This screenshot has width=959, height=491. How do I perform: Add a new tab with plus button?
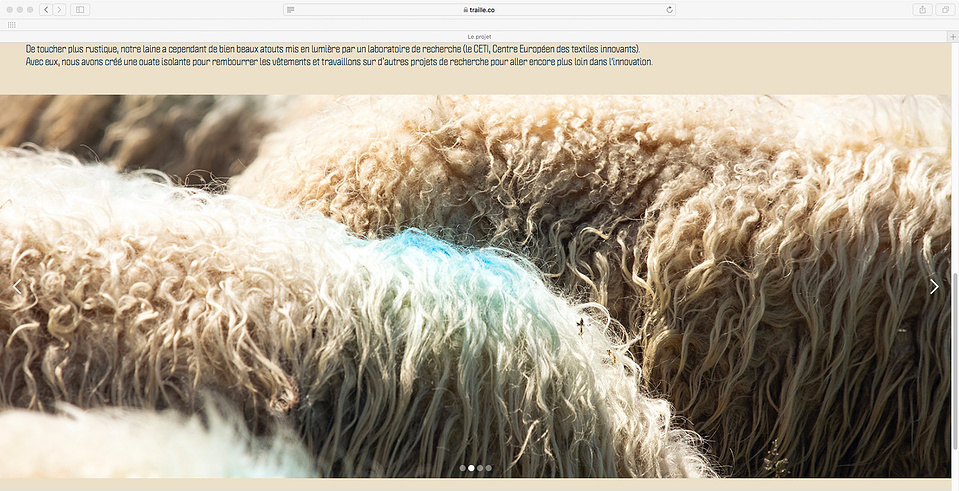[953, 37]
